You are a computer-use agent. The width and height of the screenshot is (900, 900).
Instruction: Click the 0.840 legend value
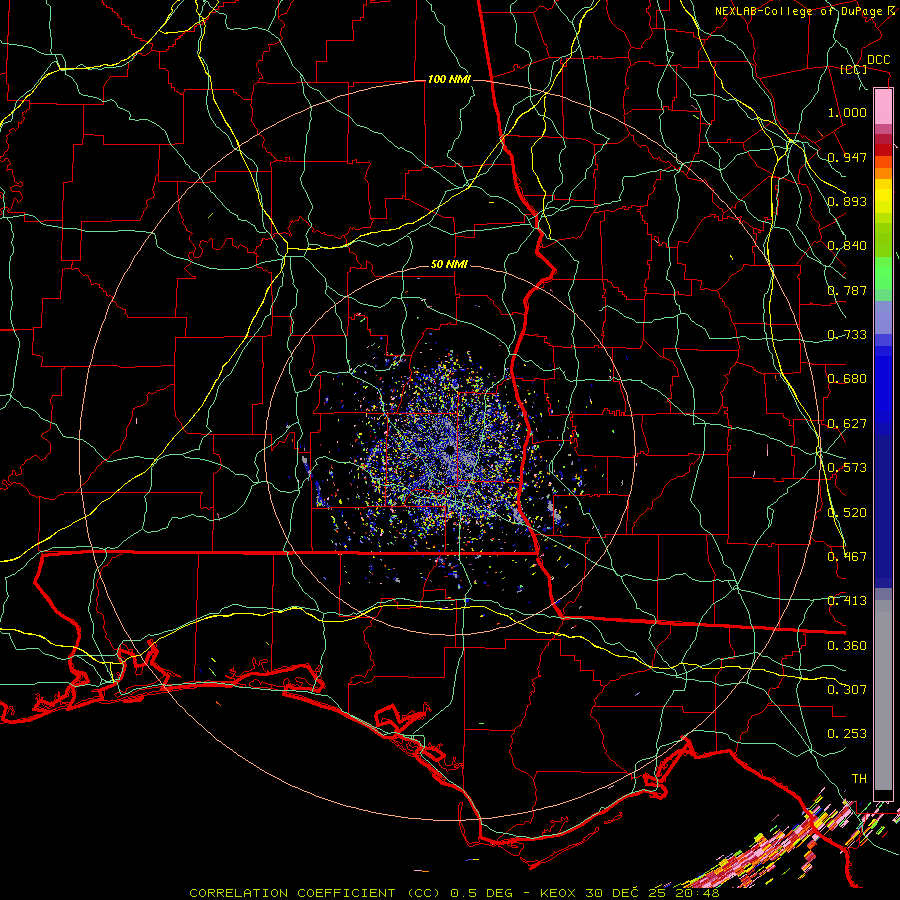point(847,246)
